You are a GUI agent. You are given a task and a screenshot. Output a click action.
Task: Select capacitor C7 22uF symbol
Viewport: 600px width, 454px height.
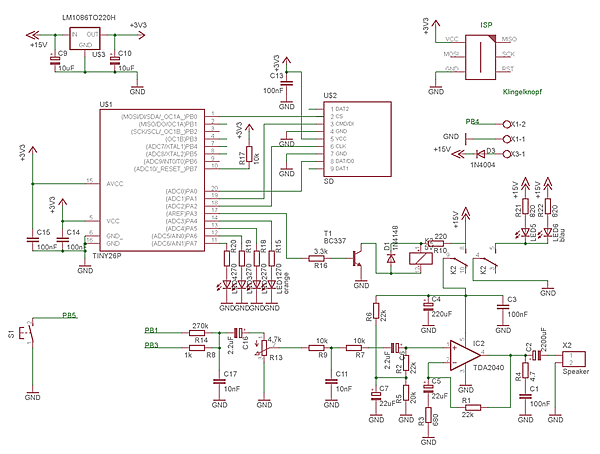(376, 395)
